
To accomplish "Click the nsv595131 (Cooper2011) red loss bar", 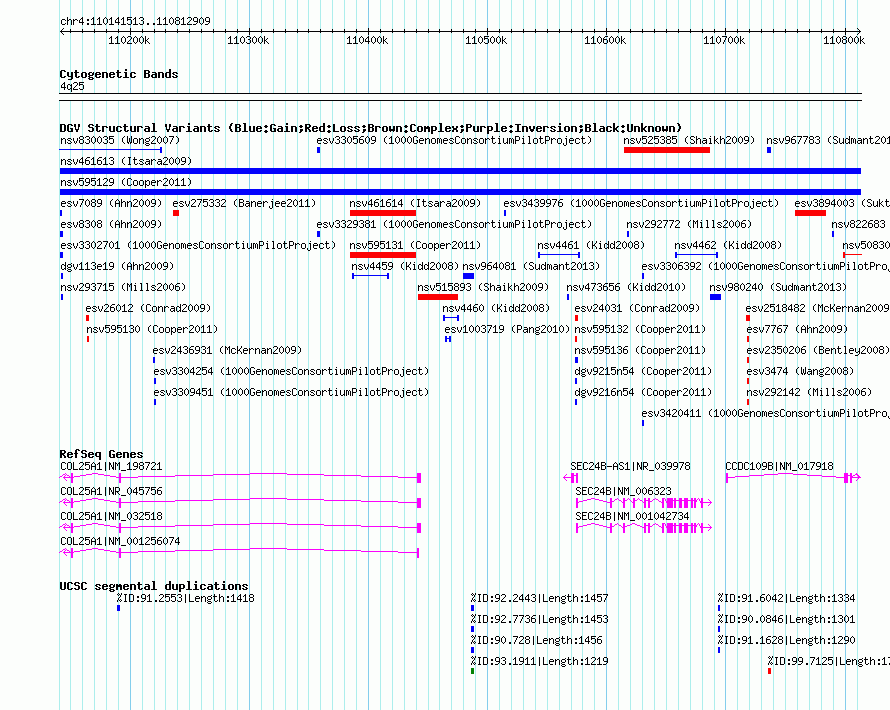I will click(383, 255).
